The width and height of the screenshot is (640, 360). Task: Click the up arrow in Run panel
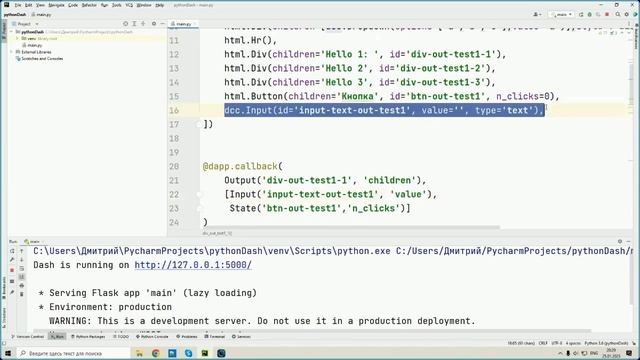coord(22,251)
